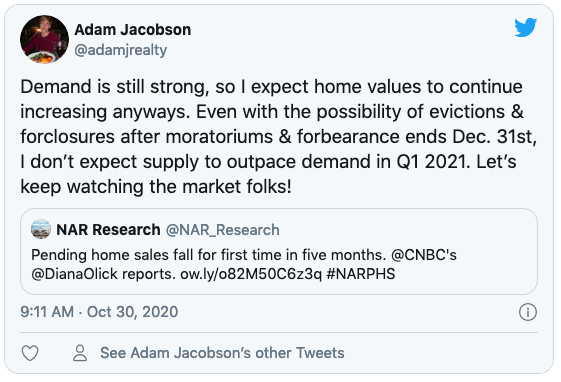Click the Q1 2021 sentence in tweet
The image size is (561, 382).
pos(245,162)
